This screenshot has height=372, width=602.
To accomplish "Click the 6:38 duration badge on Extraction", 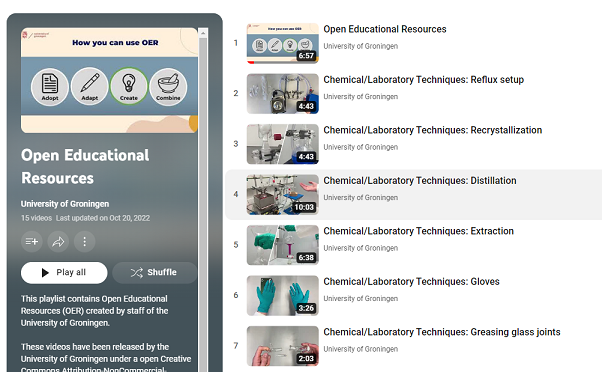I will 306,258.
